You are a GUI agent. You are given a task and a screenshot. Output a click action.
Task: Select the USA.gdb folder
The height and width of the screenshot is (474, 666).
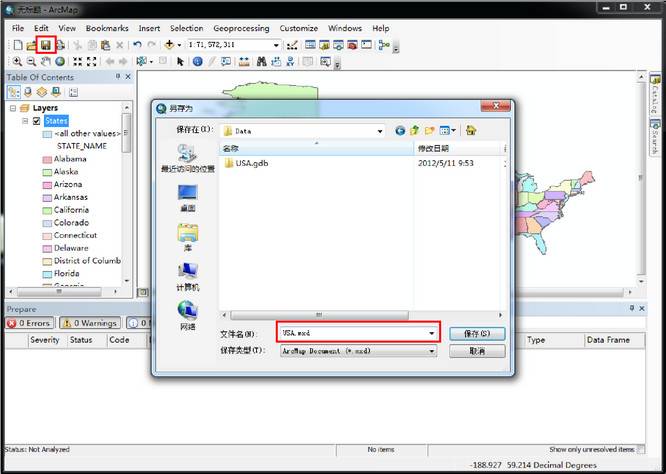[246, 163]
